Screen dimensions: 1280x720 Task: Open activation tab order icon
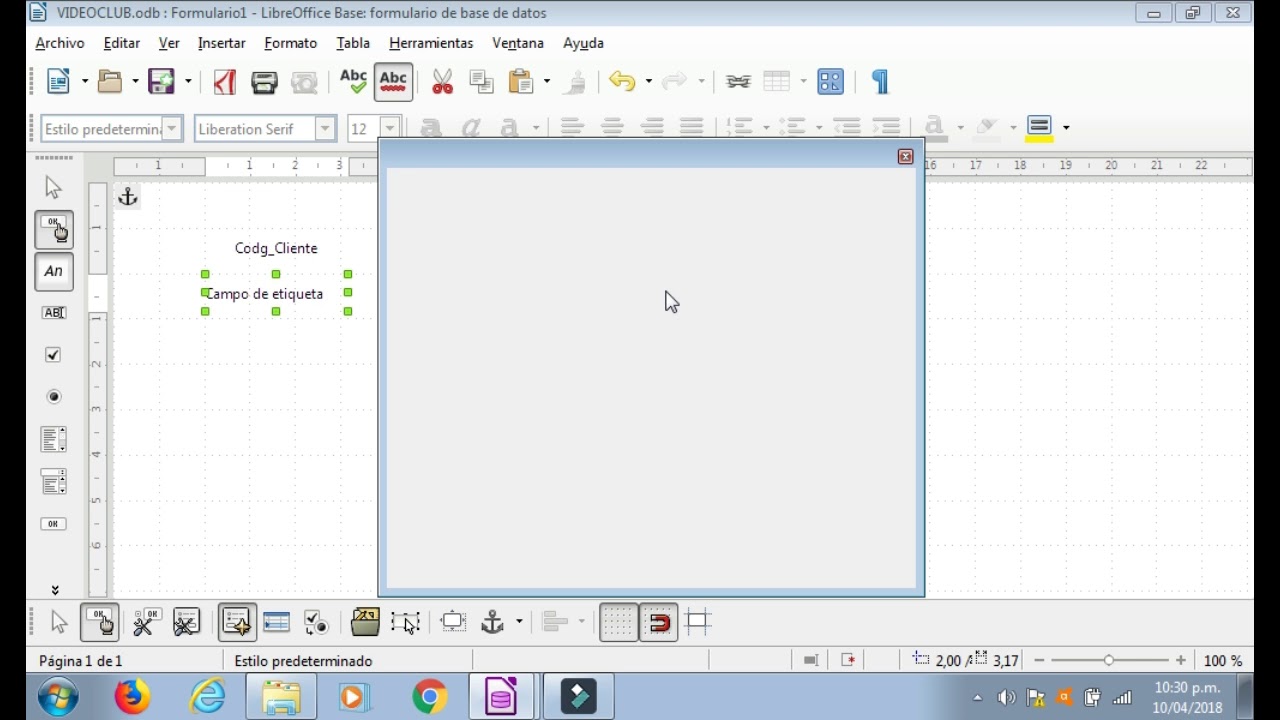point(316,622)
